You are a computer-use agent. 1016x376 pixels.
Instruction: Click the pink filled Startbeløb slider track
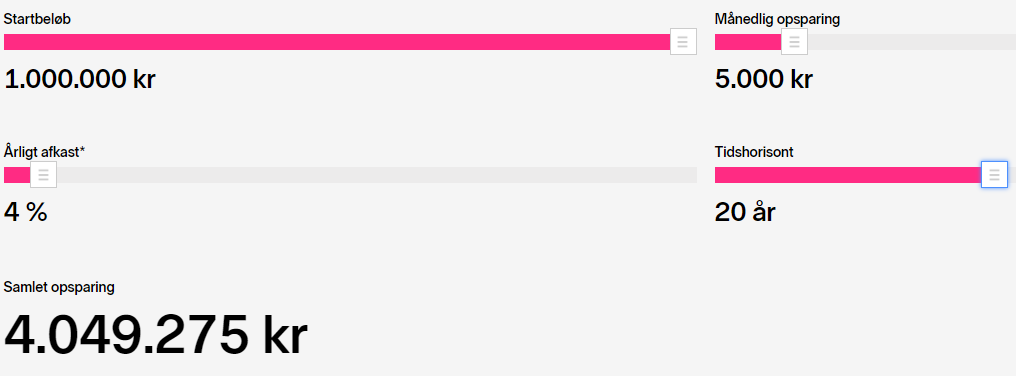coord(337,42)
